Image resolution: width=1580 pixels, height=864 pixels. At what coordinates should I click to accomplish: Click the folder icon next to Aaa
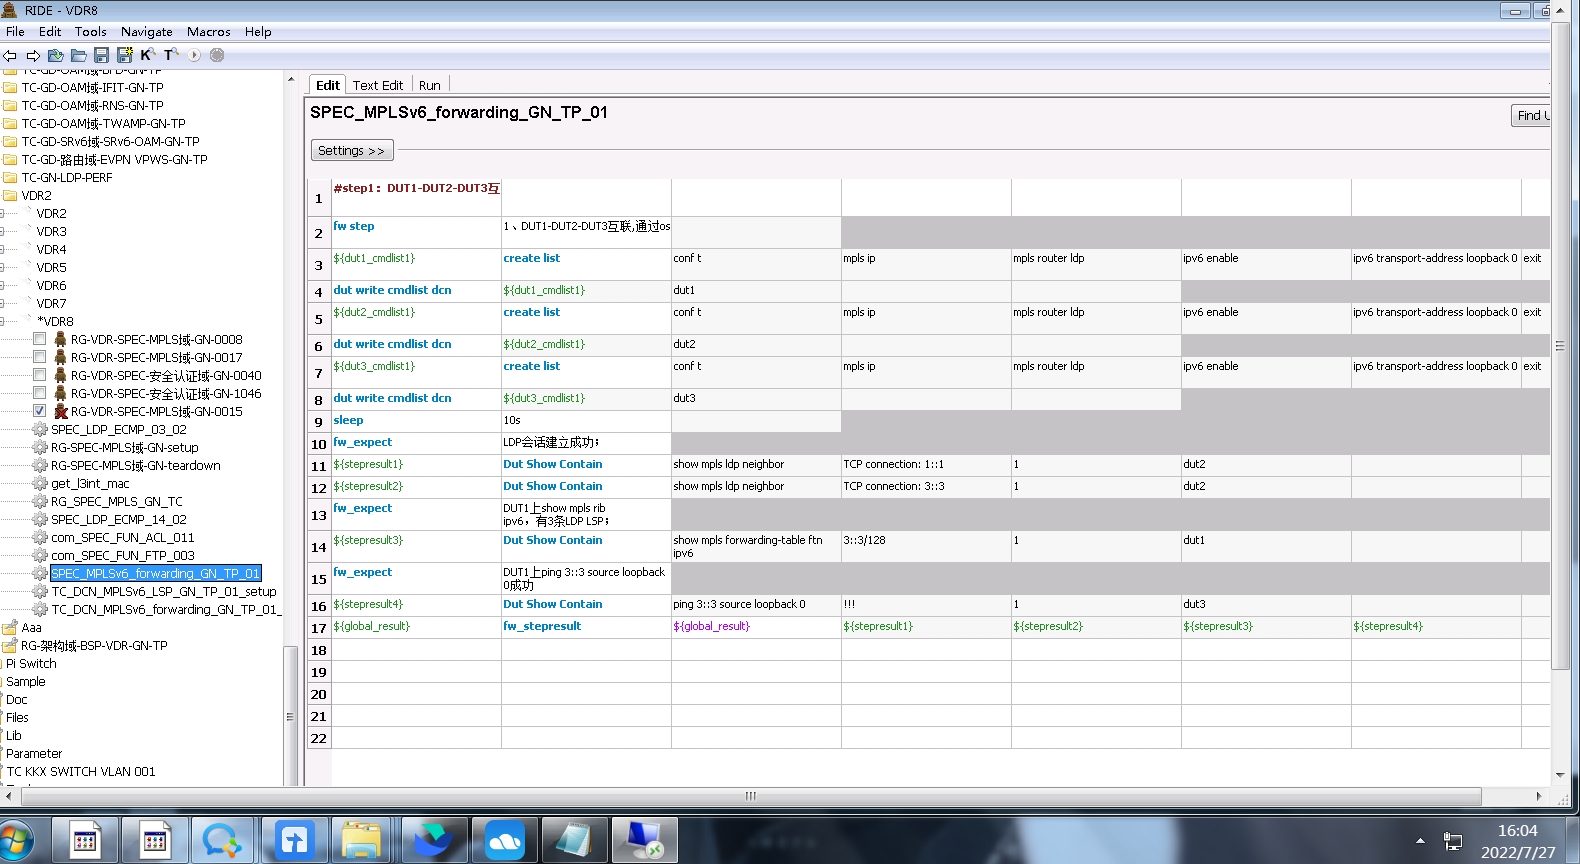point(10,627)
